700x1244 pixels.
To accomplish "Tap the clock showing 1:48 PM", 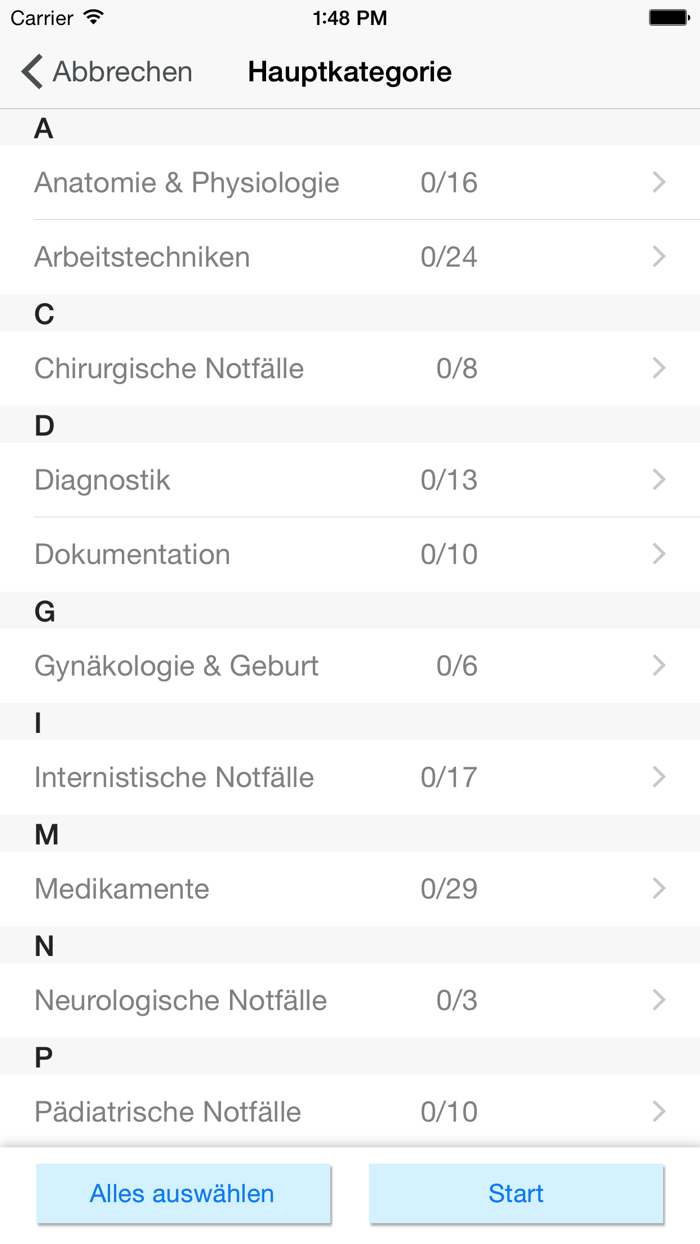I will [x=350, y=17].
